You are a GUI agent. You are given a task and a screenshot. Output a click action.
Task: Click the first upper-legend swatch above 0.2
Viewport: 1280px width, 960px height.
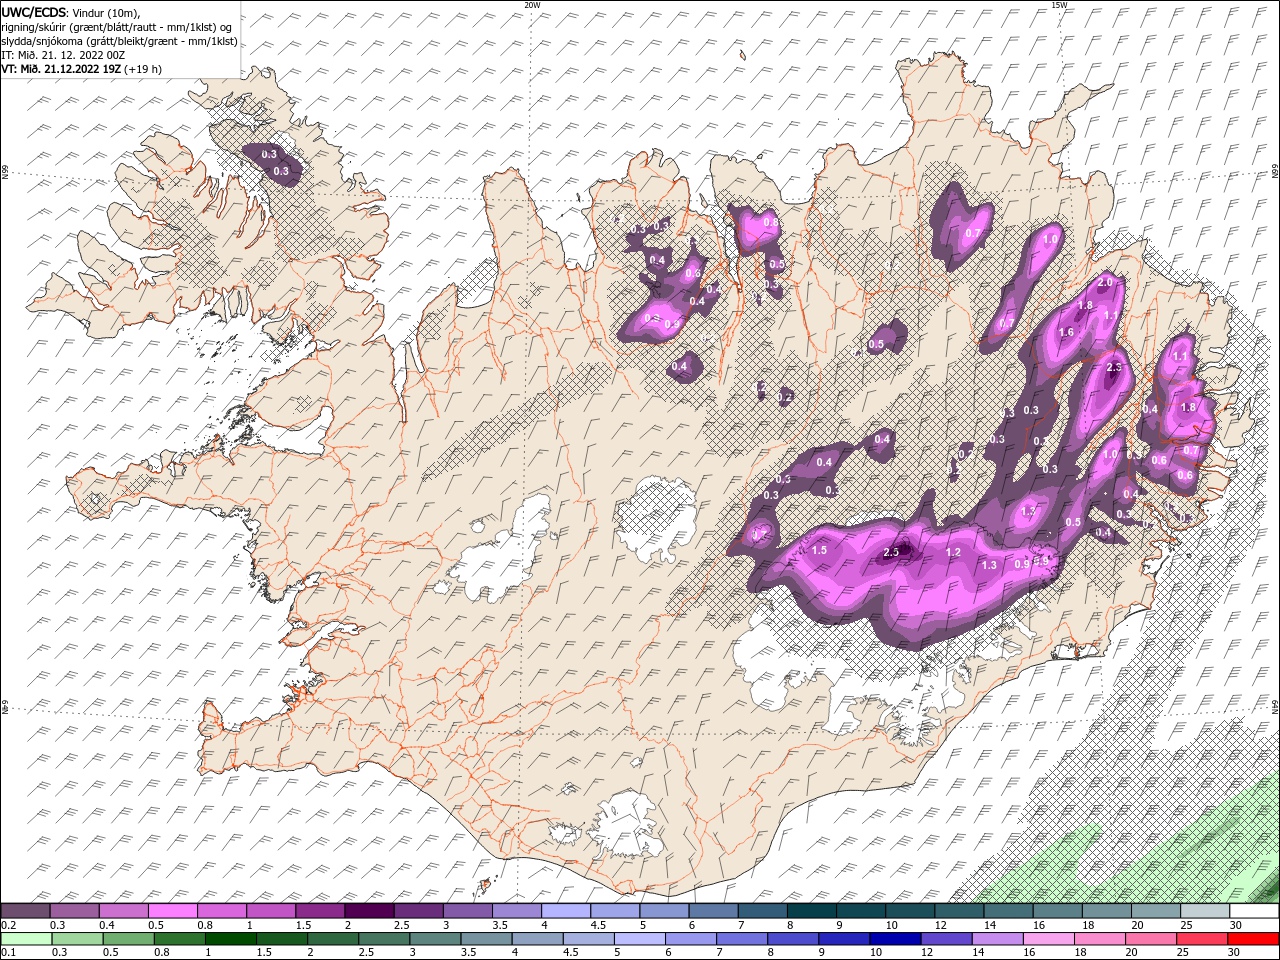tap(25, 911)
